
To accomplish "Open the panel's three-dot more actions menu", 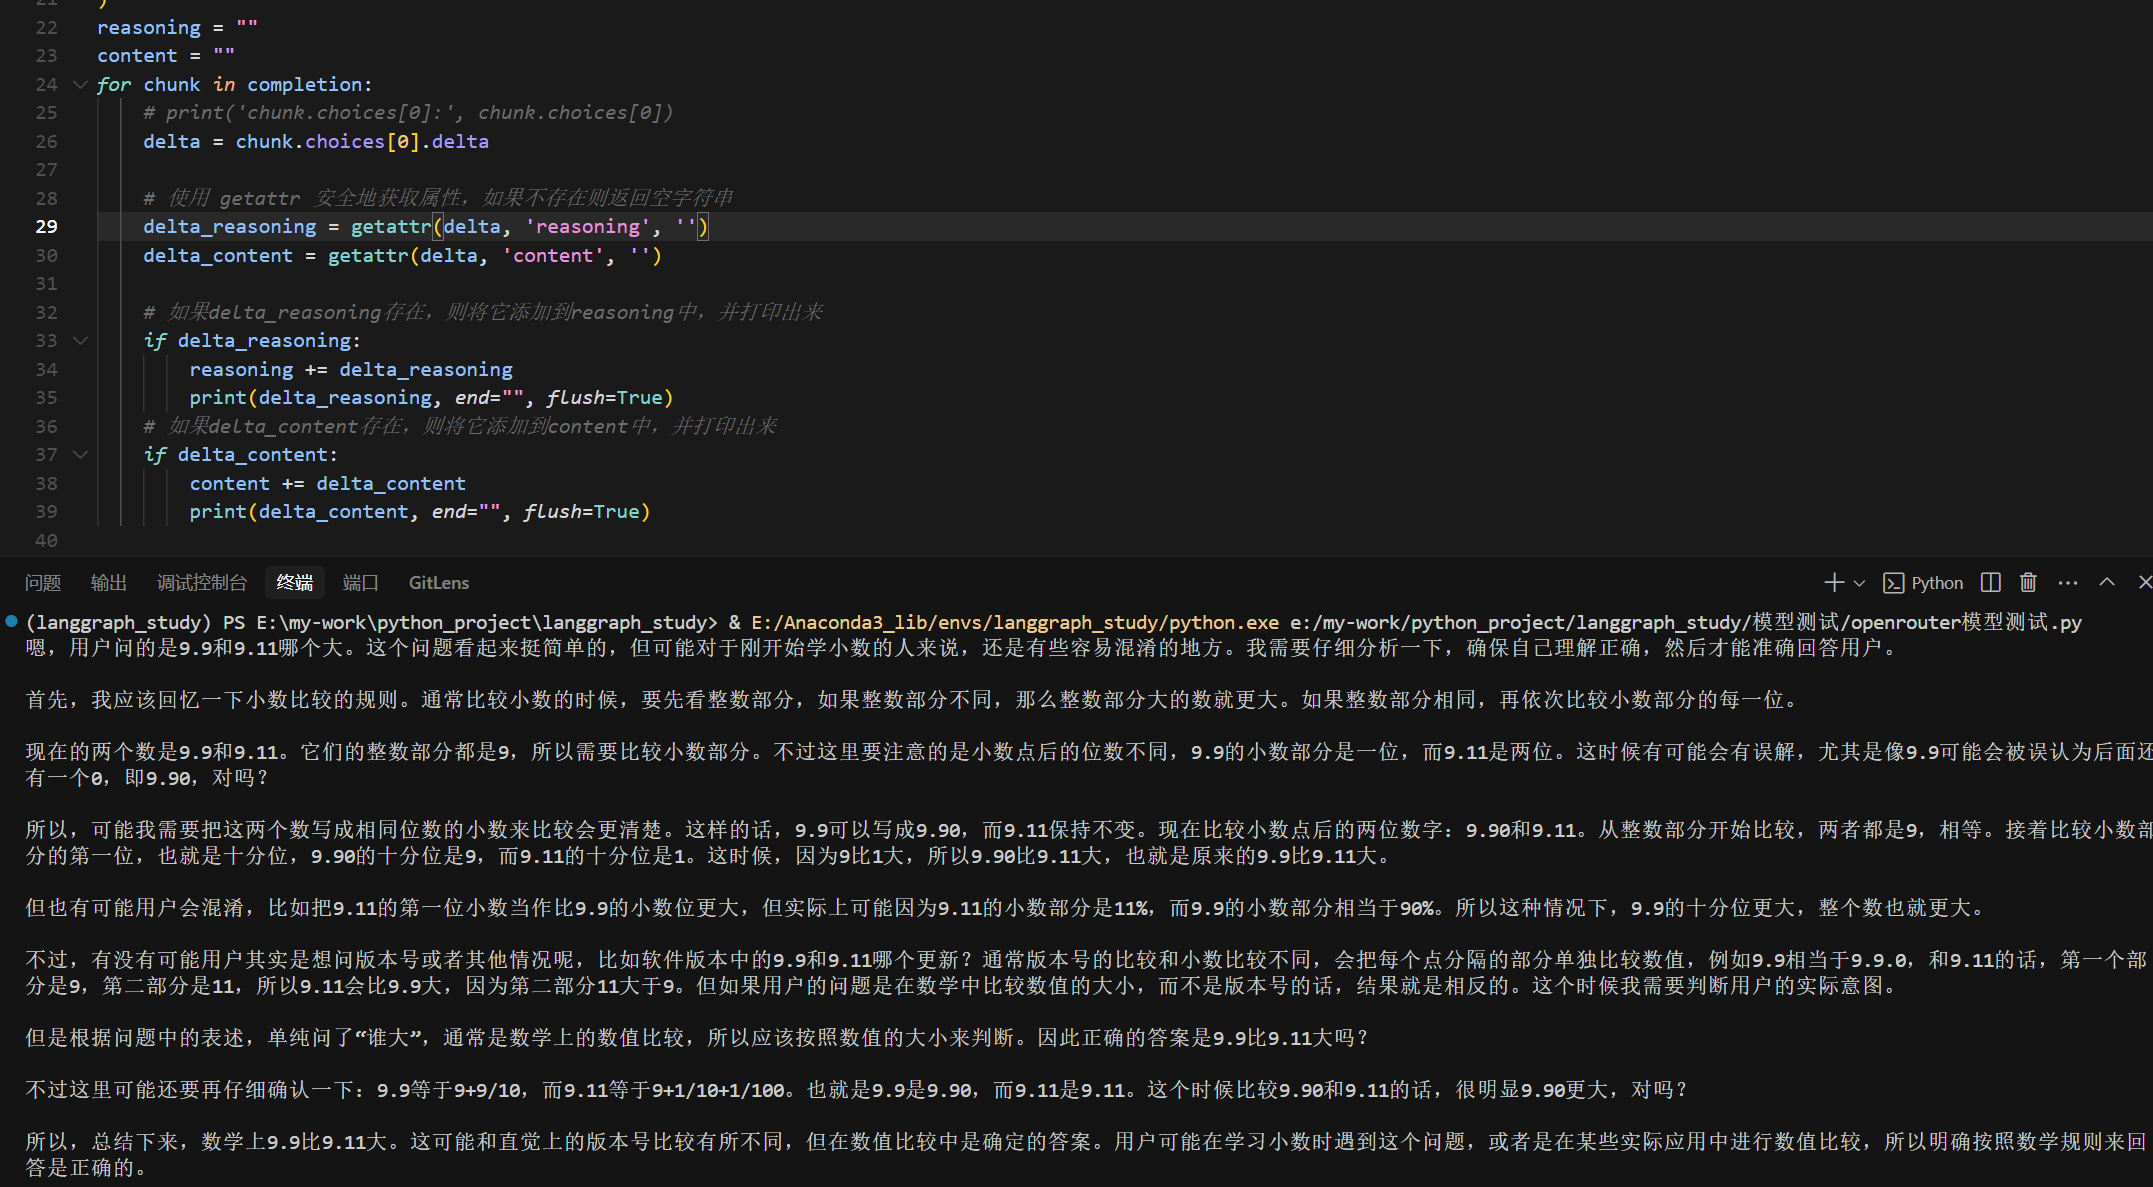I will (2068, 583).
